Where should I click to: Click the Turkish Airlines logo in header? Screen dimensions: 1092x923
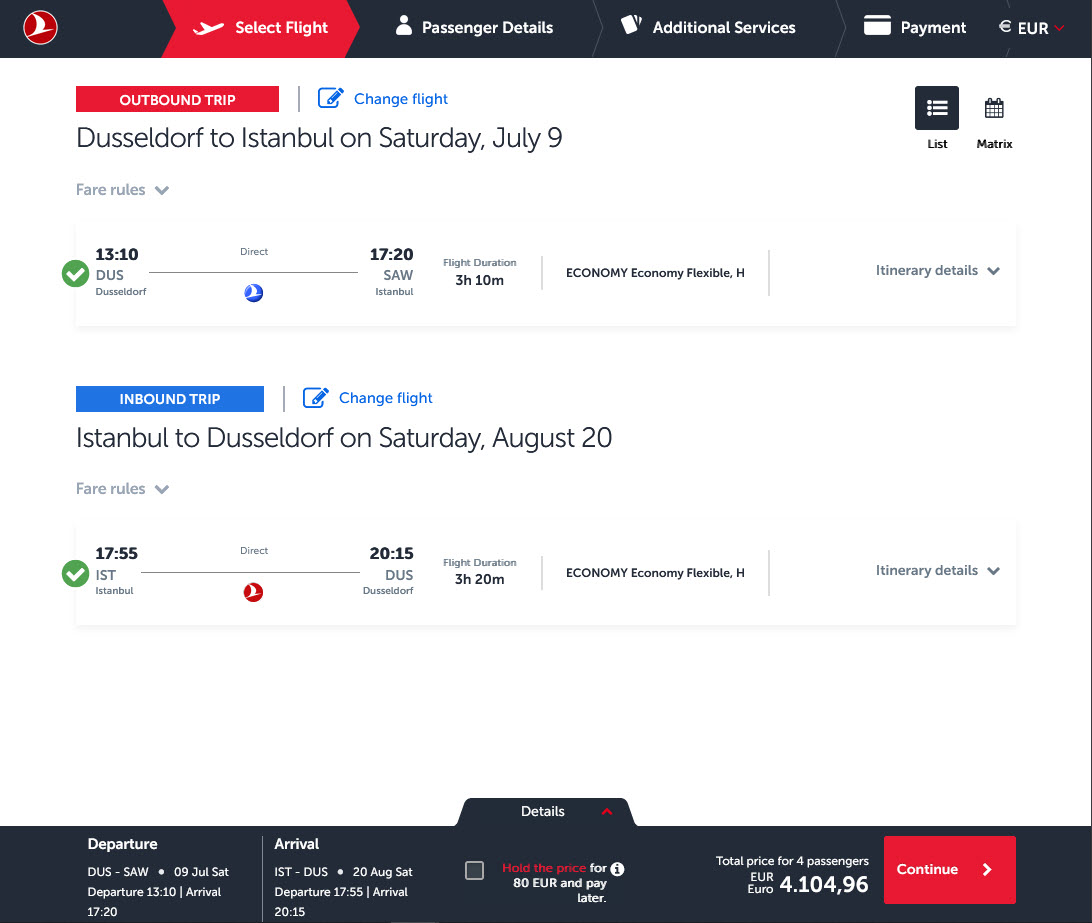click(x=40, y=28)
